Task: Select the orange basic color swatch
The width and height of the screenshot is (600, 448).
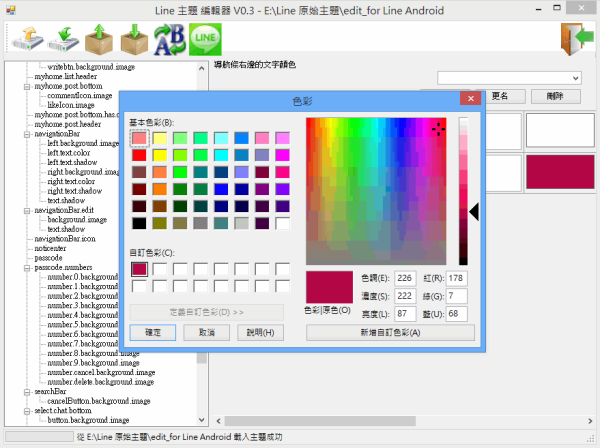Action: pos(160,189)
